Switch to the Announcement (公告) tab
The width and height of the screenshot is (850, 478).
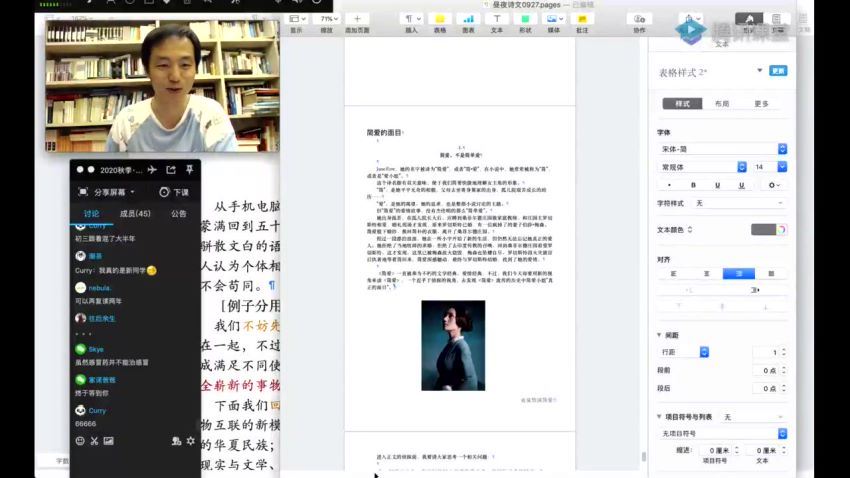179,214
